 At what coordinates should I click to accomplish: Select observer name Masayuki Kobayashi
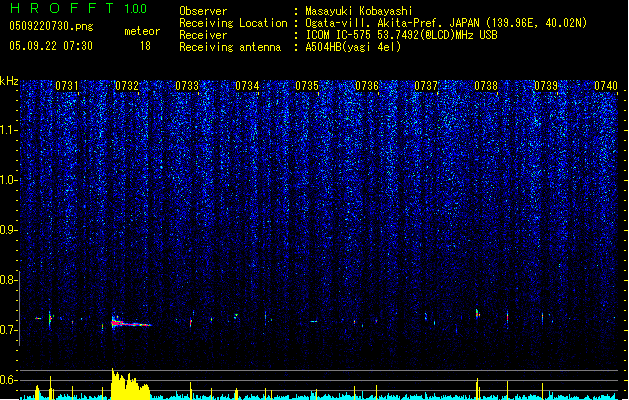(x=359, y=11)
